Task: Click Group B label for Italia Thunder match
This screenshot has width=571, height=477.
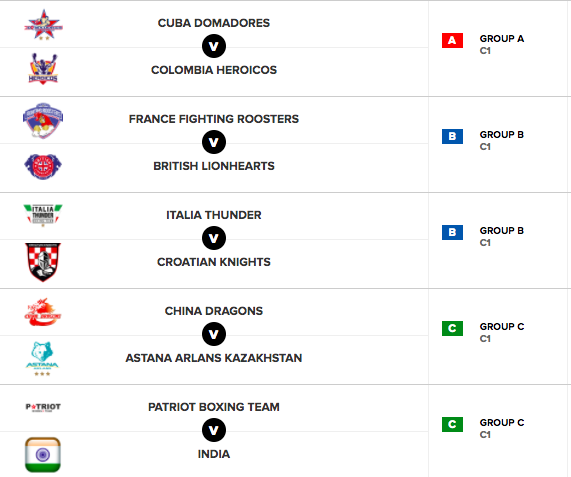Action: pos(502,231)
